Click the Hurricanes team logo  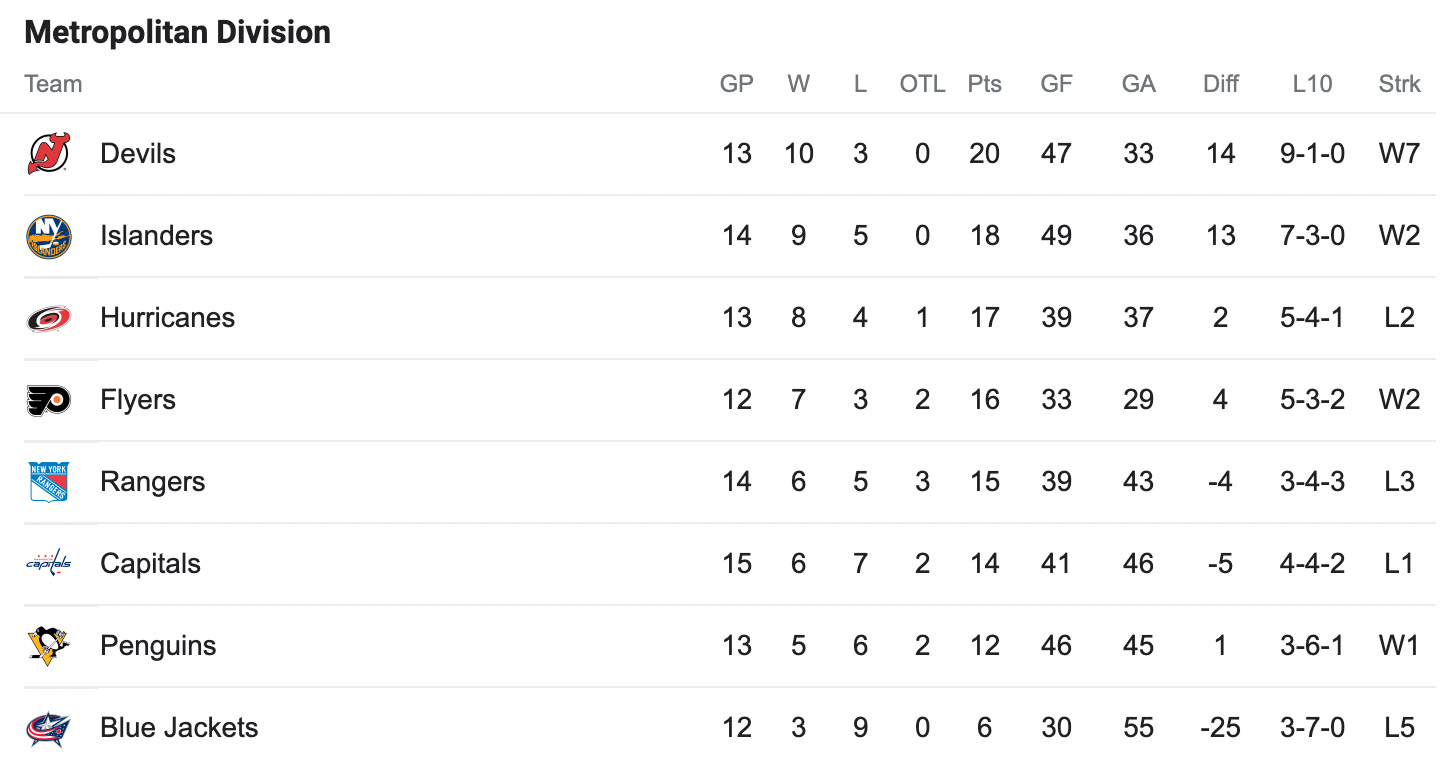pos(49,318)
